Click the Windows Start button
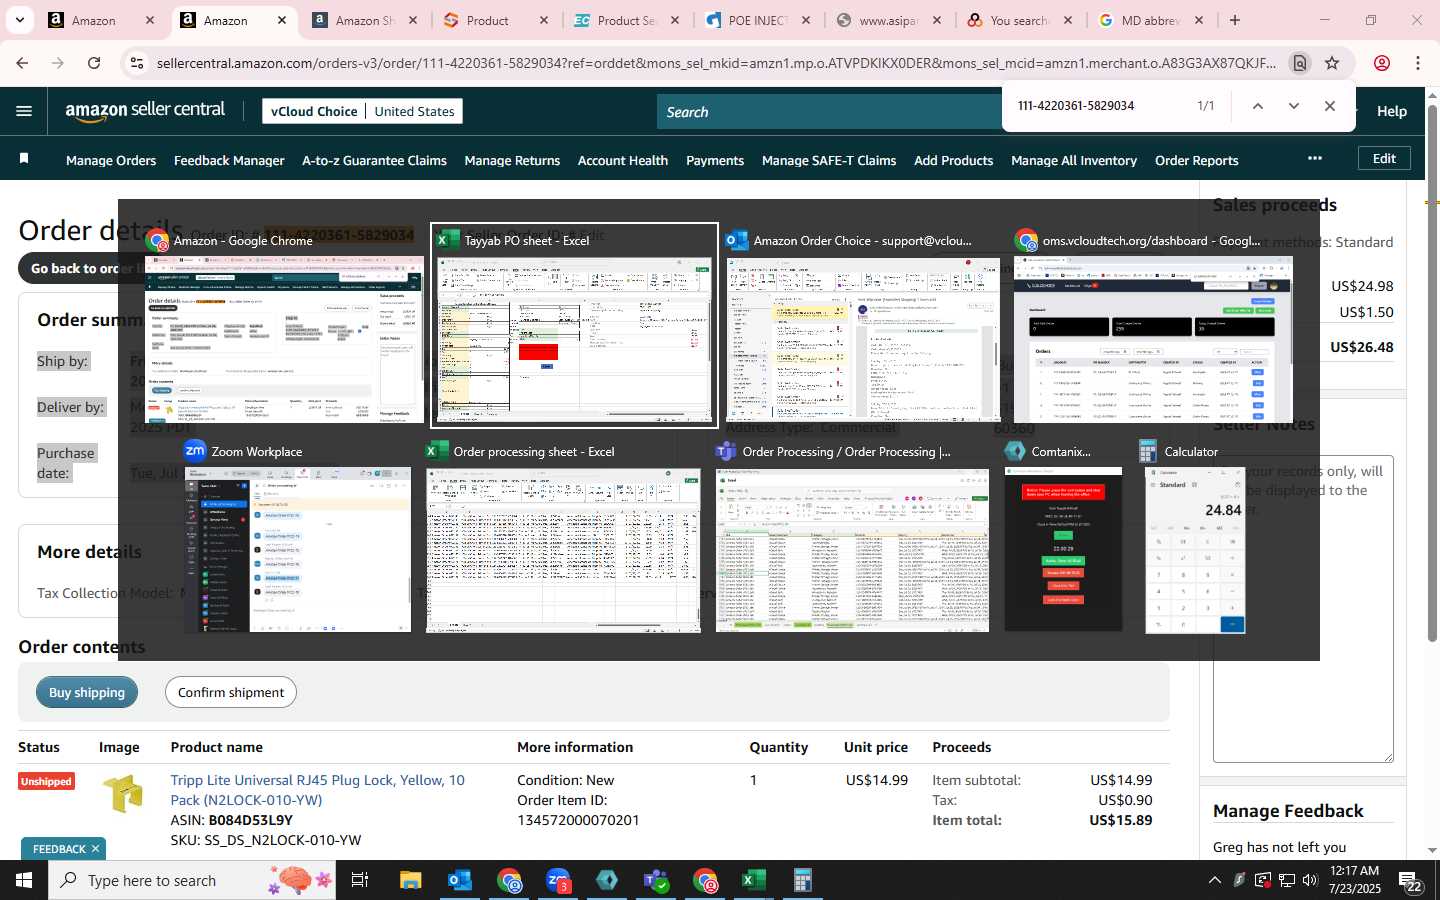Viewport: 1440px width, 900px height. (24, 880)
